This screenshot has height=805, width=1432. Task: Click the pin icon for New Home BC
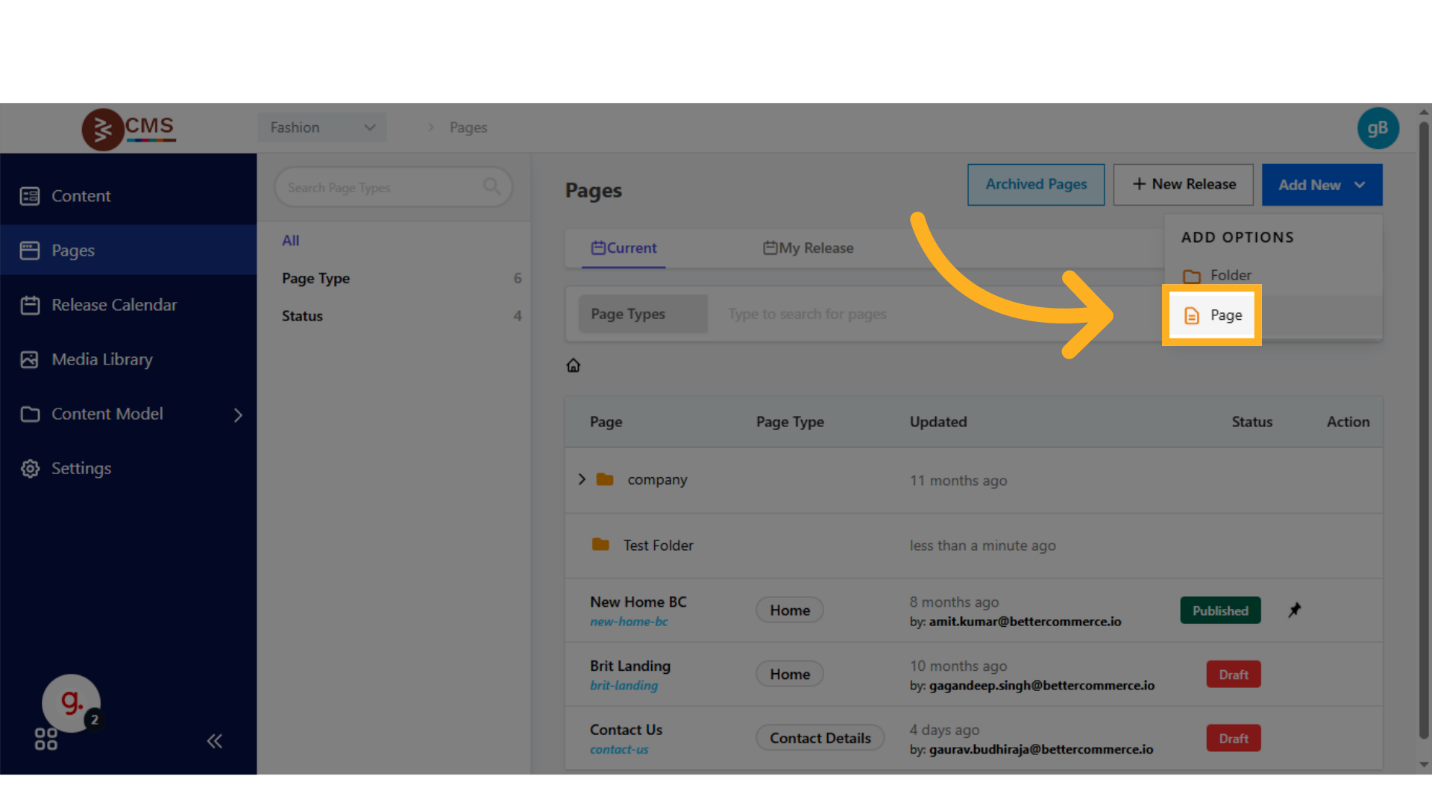pyautogui.click(x=1294, y=610)
